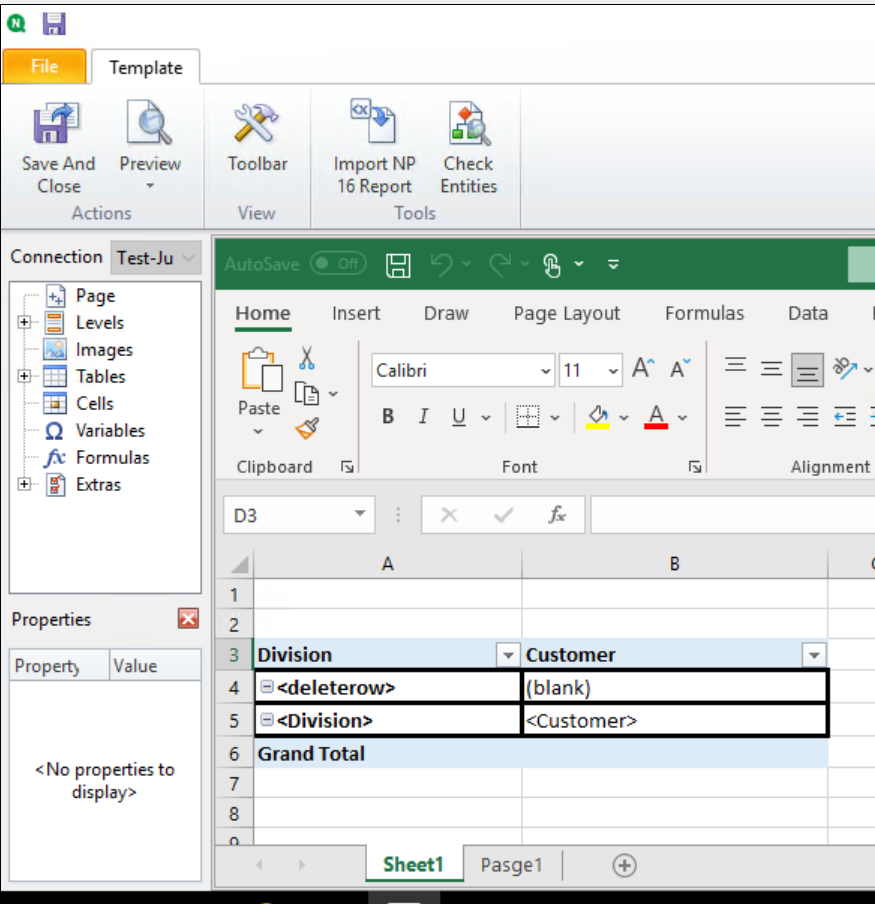Cut selection with the scissors icon
The height and width of the screenshot is (904, 875).
pyautogui.click(x=307, y=358)
